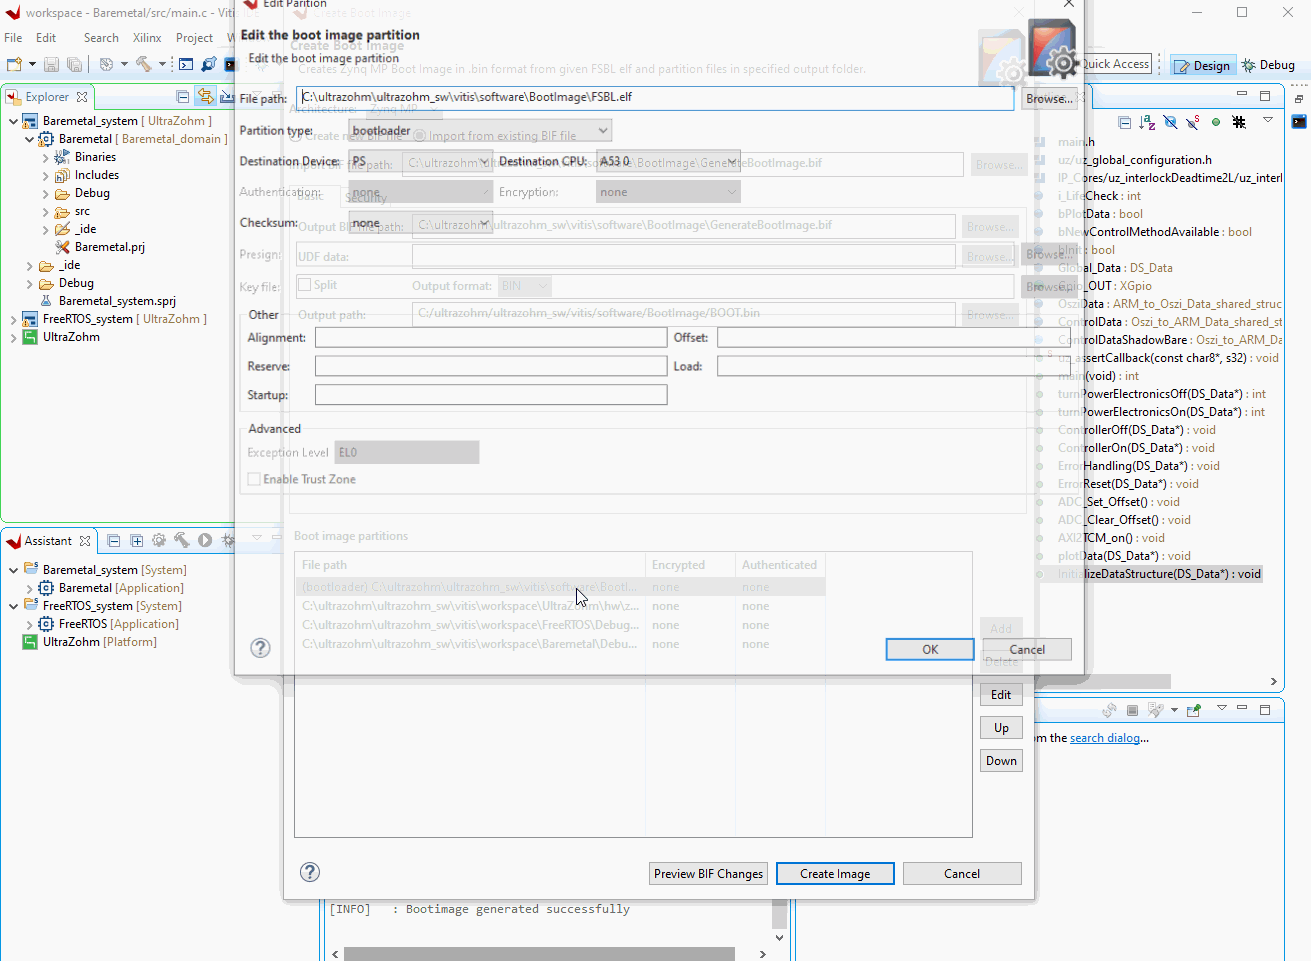The height and width of the screenshot is (961, 1311).
Task: Collapse the Baremetal_system project in Explorer
Action: pyautogui.click(x=13, y=121)
